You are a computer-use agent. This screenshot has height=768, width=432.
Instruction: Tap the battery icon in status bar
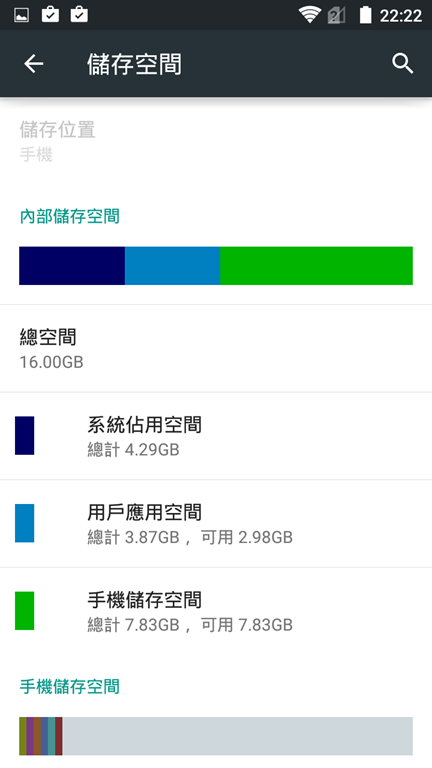click(365, 15)
